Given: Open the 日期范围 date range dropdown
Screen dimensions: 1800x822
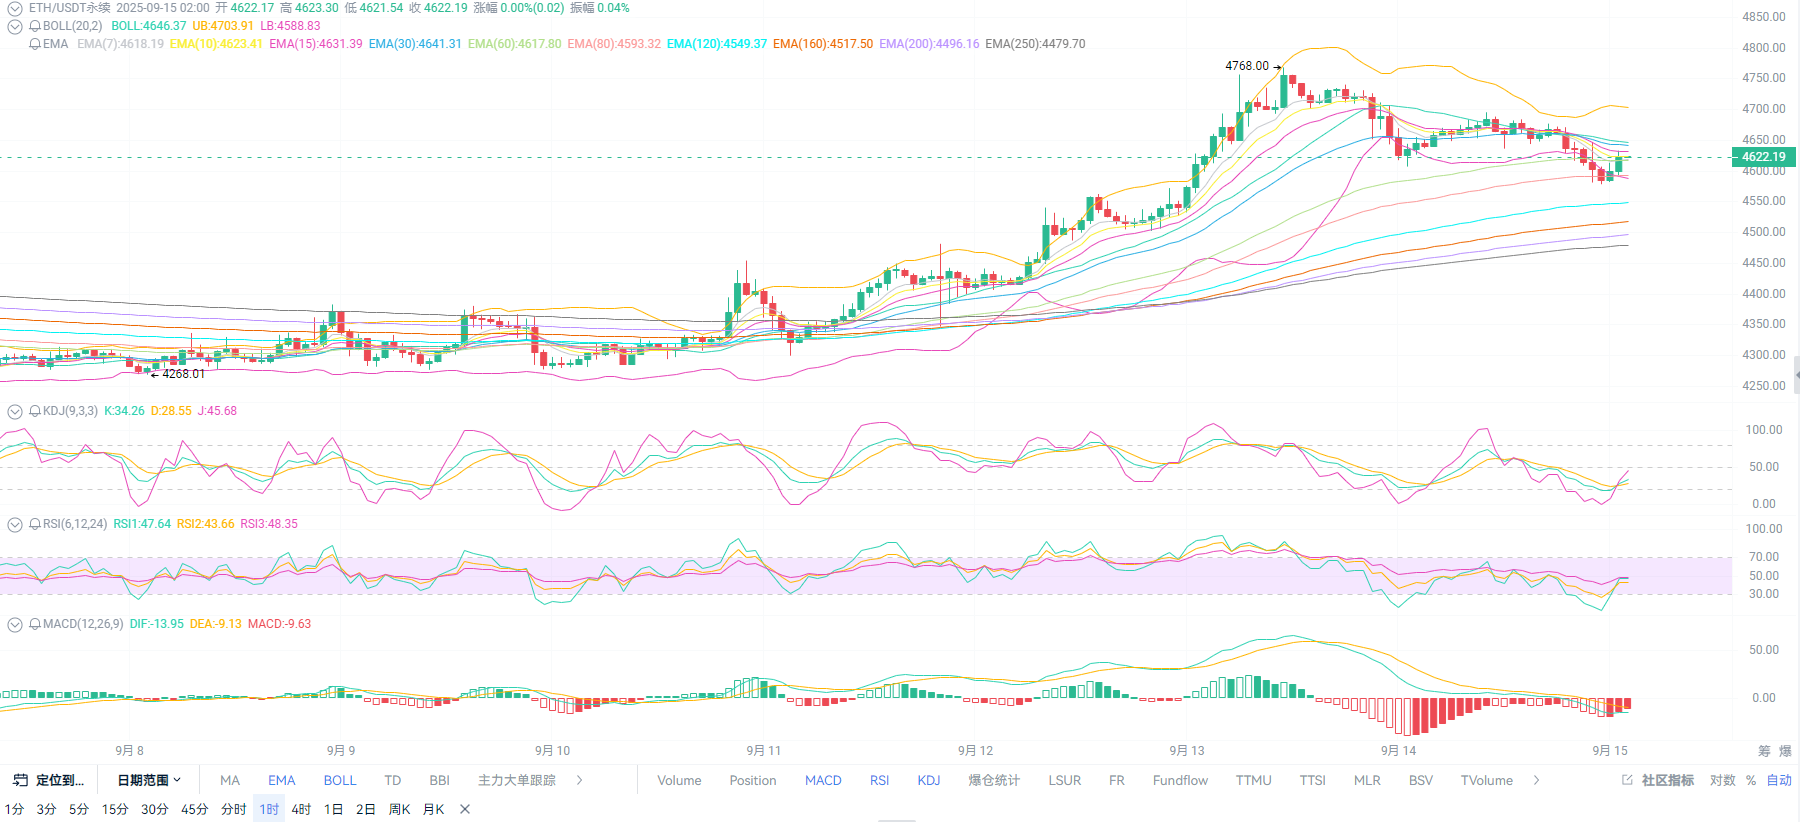Looking at the screenshot, I should pyautogui.click(x=149, y=780).
